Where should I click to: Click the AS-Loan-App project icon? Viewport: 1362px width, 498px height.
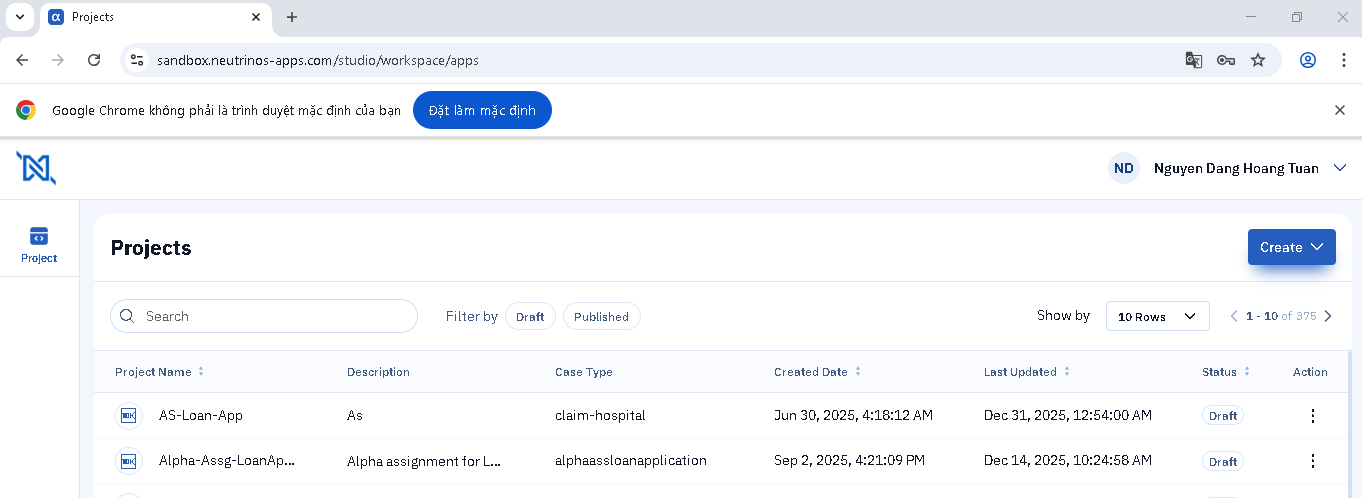coord(128,416)
